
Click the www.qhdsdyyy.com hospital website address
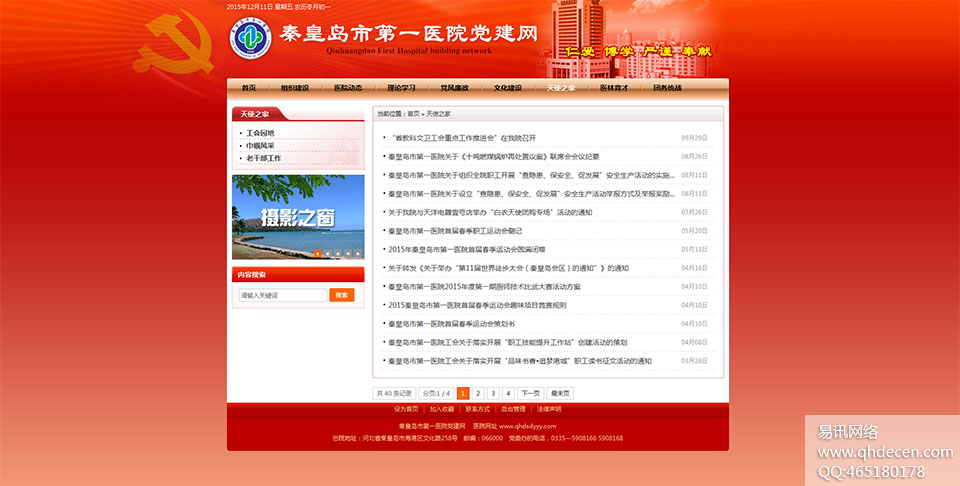click(x=527, y=426)
